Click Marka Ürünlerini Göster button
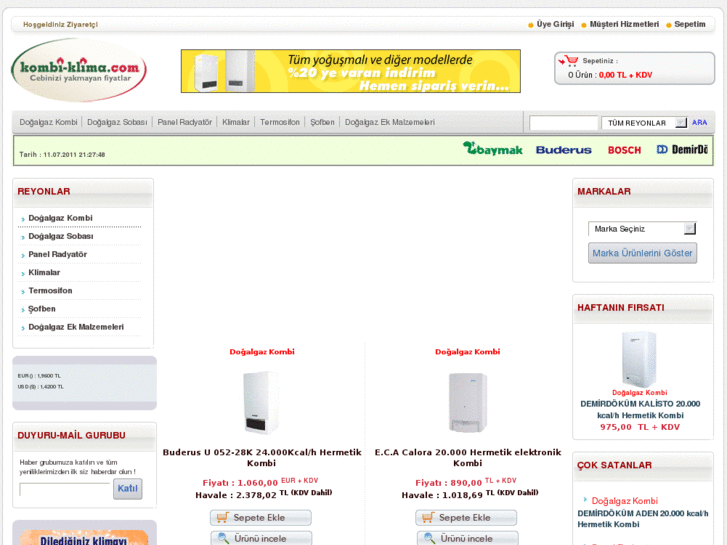This screenshot has width=727, height=545. pyautogui.click(x=642, y=253)
